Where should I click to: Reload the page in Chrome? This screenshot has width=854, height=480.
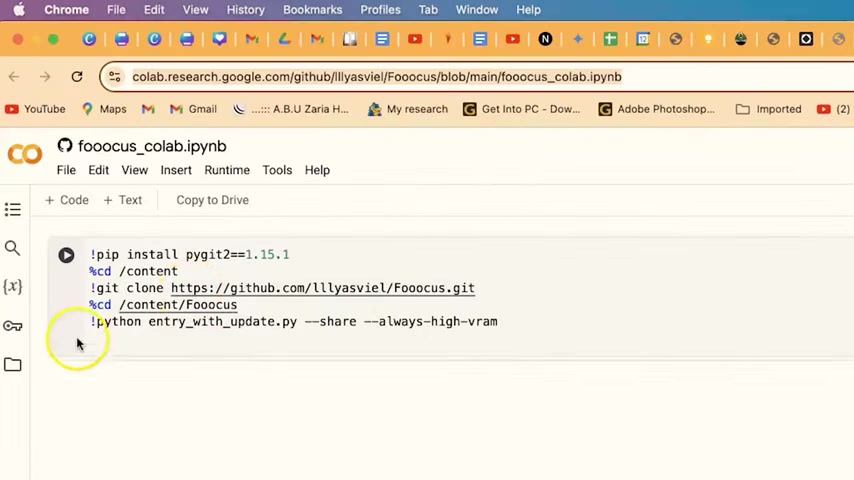77,77
